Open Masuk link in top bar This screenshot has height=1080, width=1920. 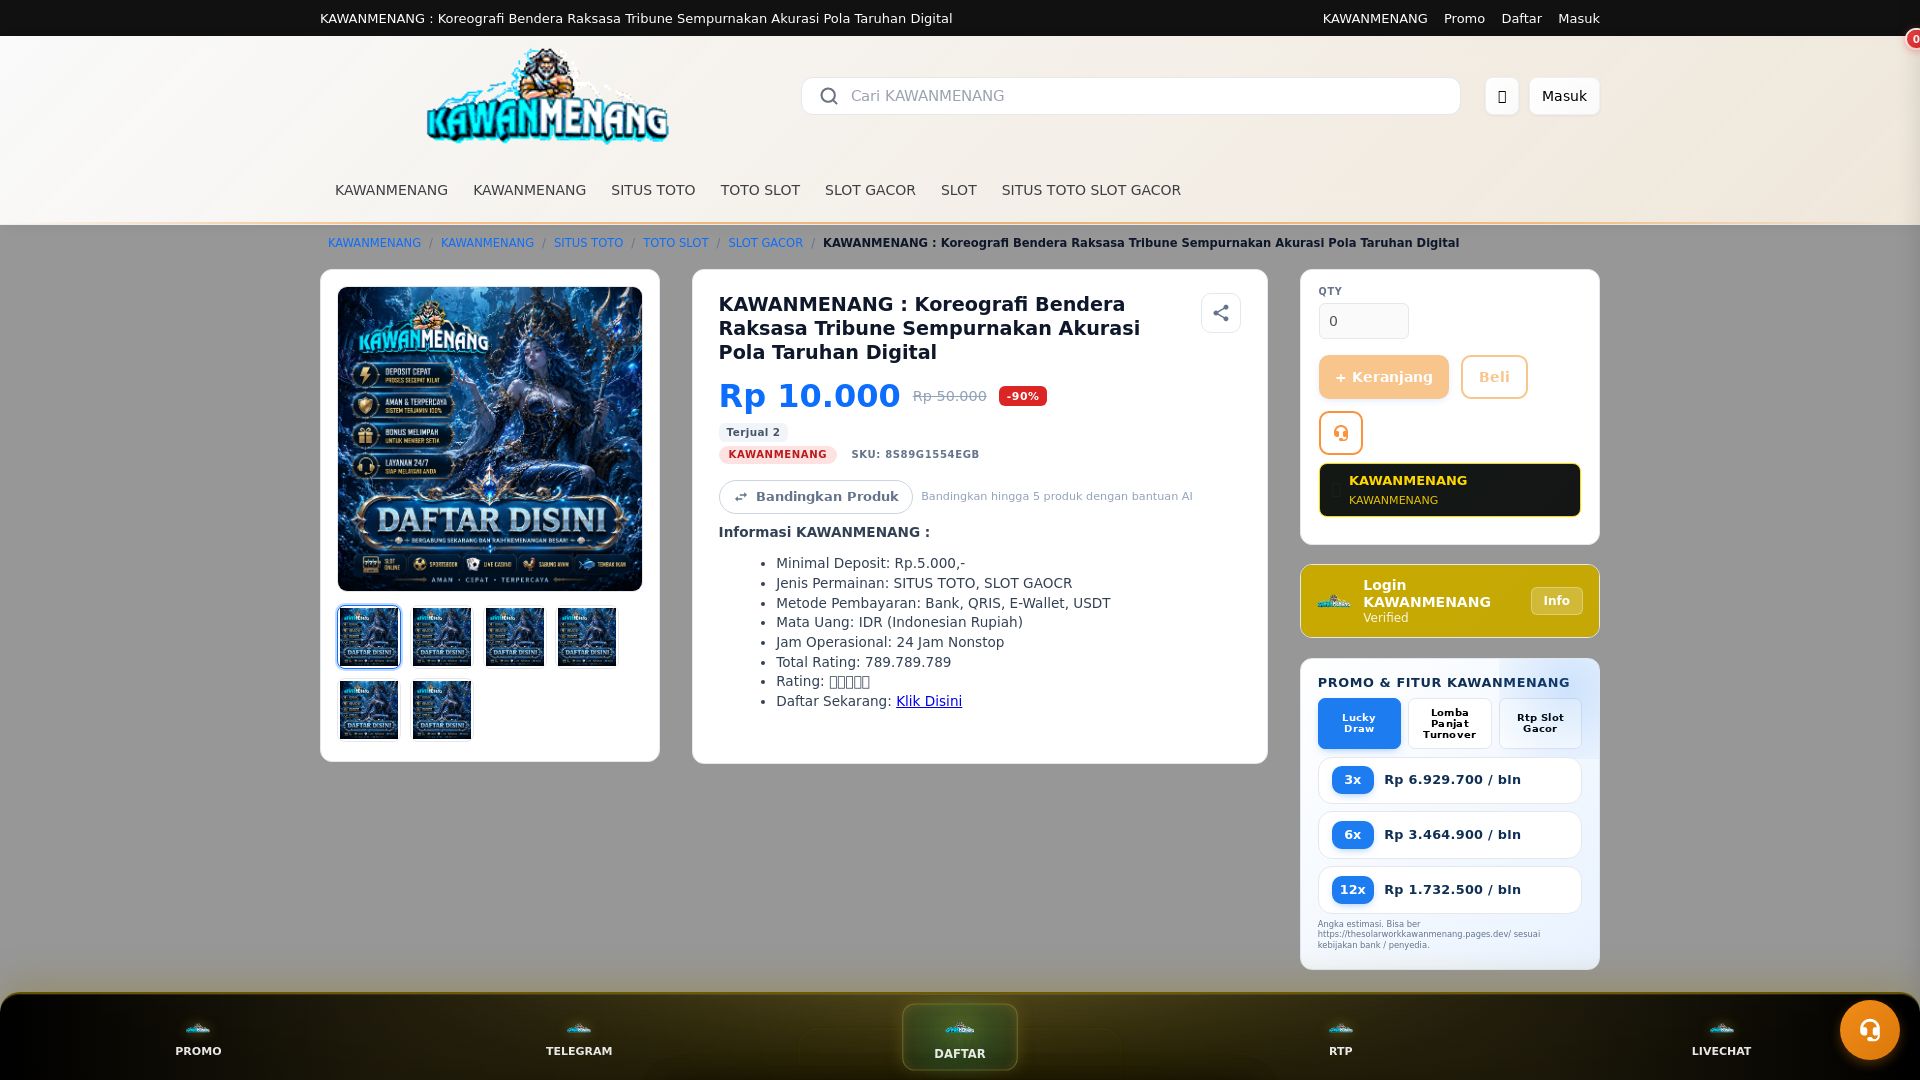click(1578, 18)
